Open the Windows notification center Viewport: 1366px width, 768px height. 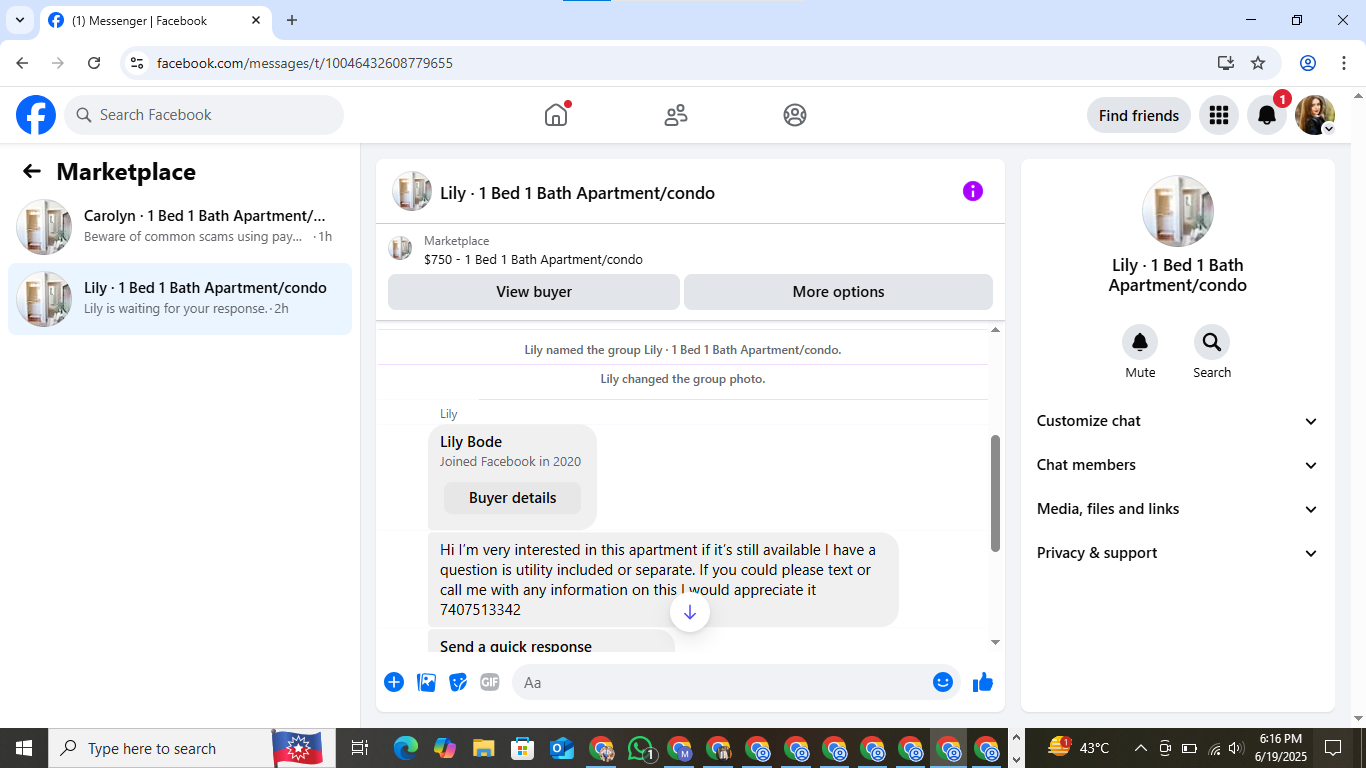click(x=1332, y=748)
